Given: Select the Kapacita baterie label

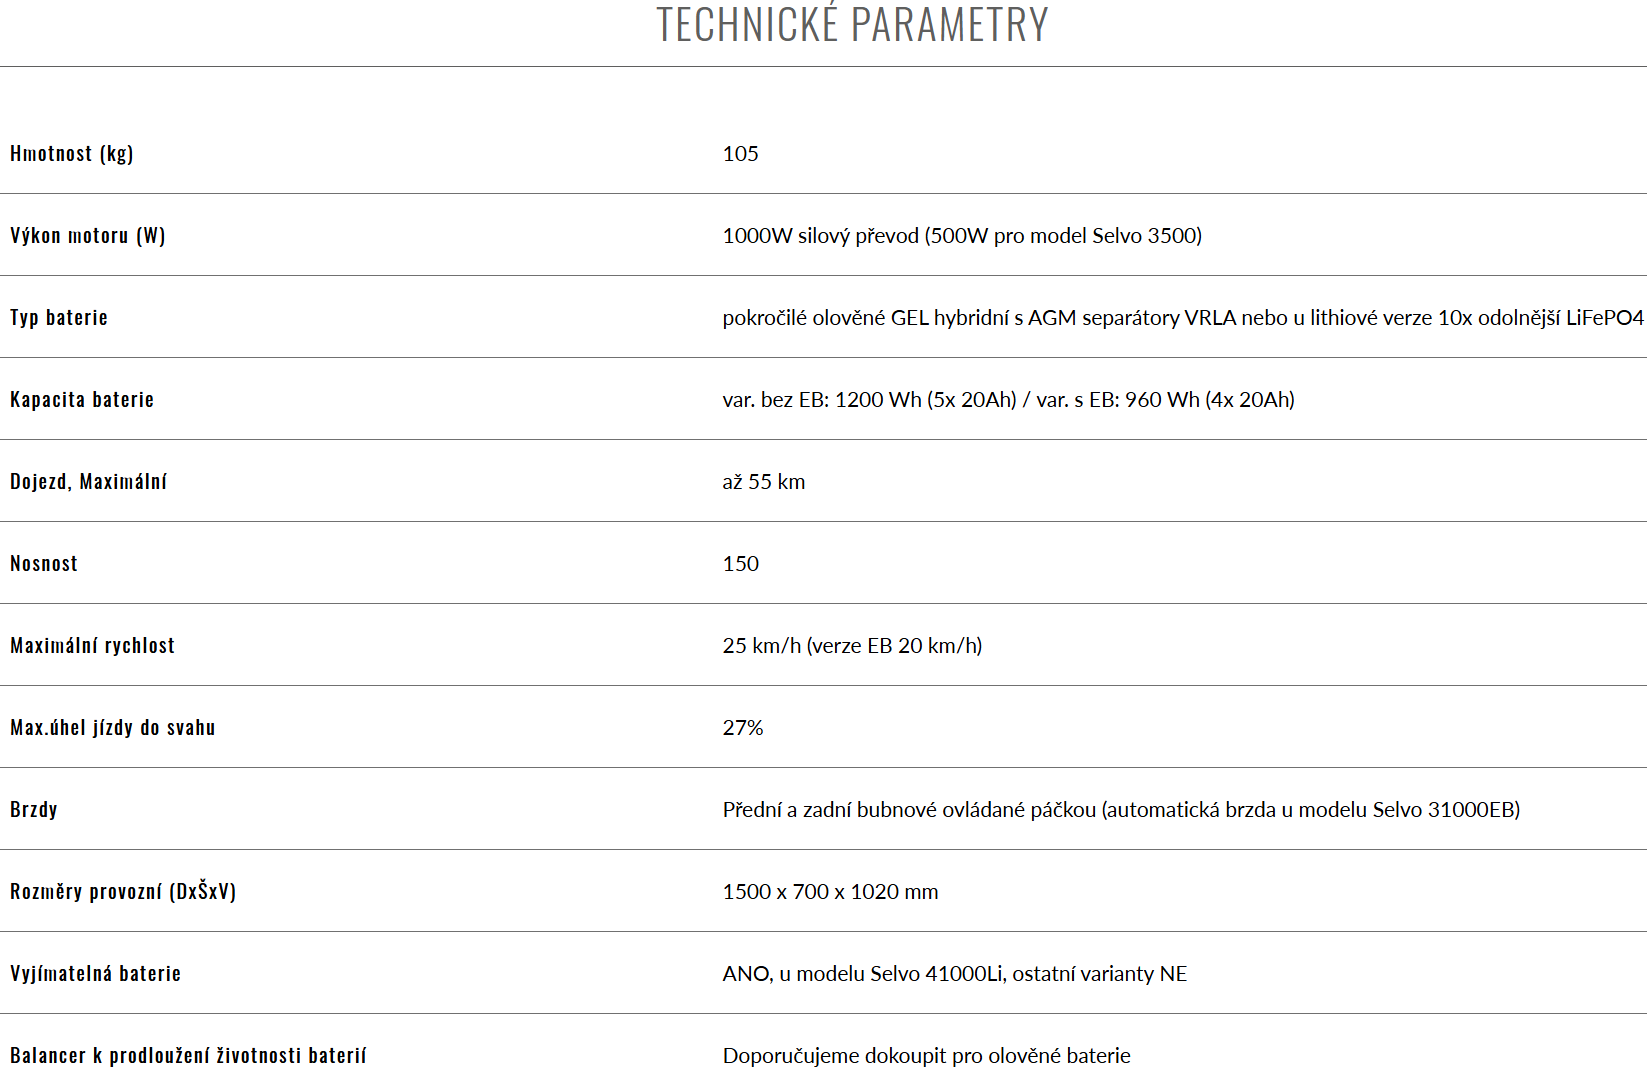Looking at the screenshot, I should (x=82, y=399).
